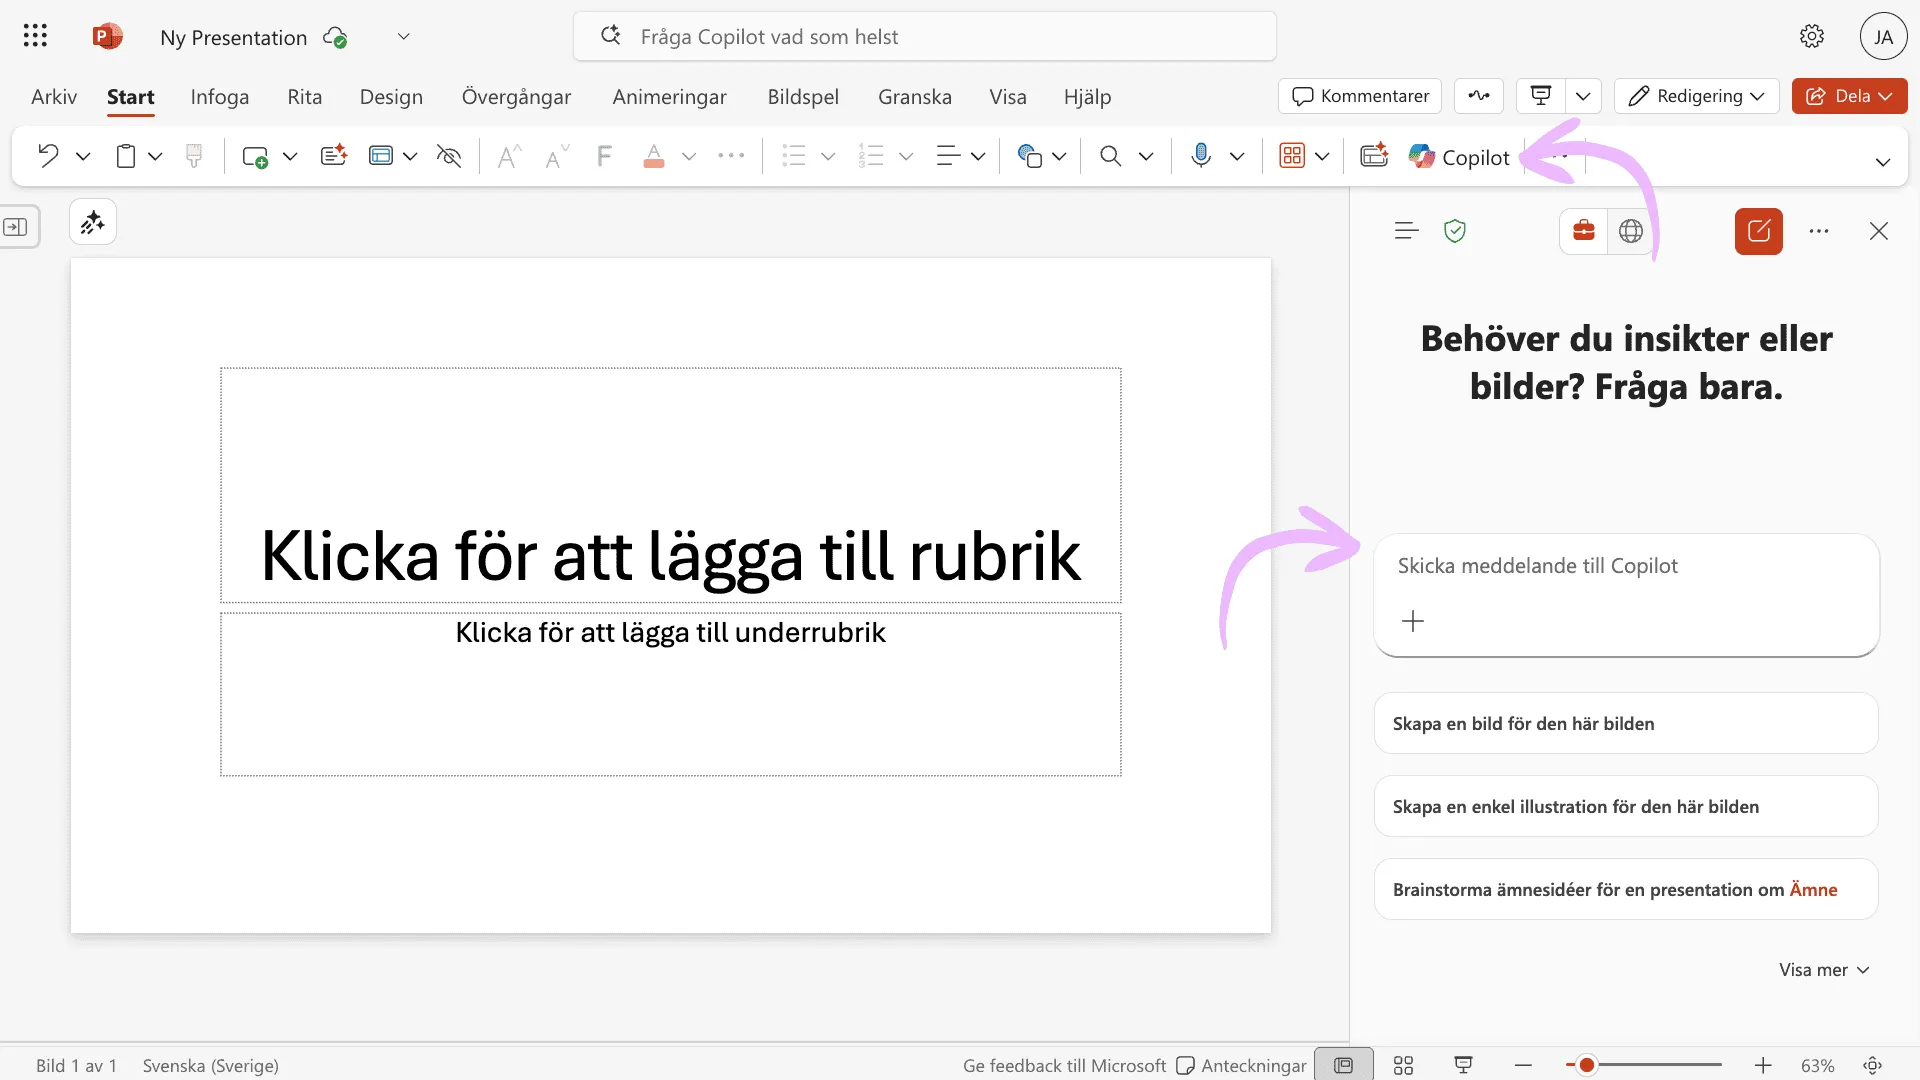The width and height of the screenshot is (1920, 1080).
Task: Open the Dictate dropdown arrow
Action: pyautogui.click(x=1237, y=157)
